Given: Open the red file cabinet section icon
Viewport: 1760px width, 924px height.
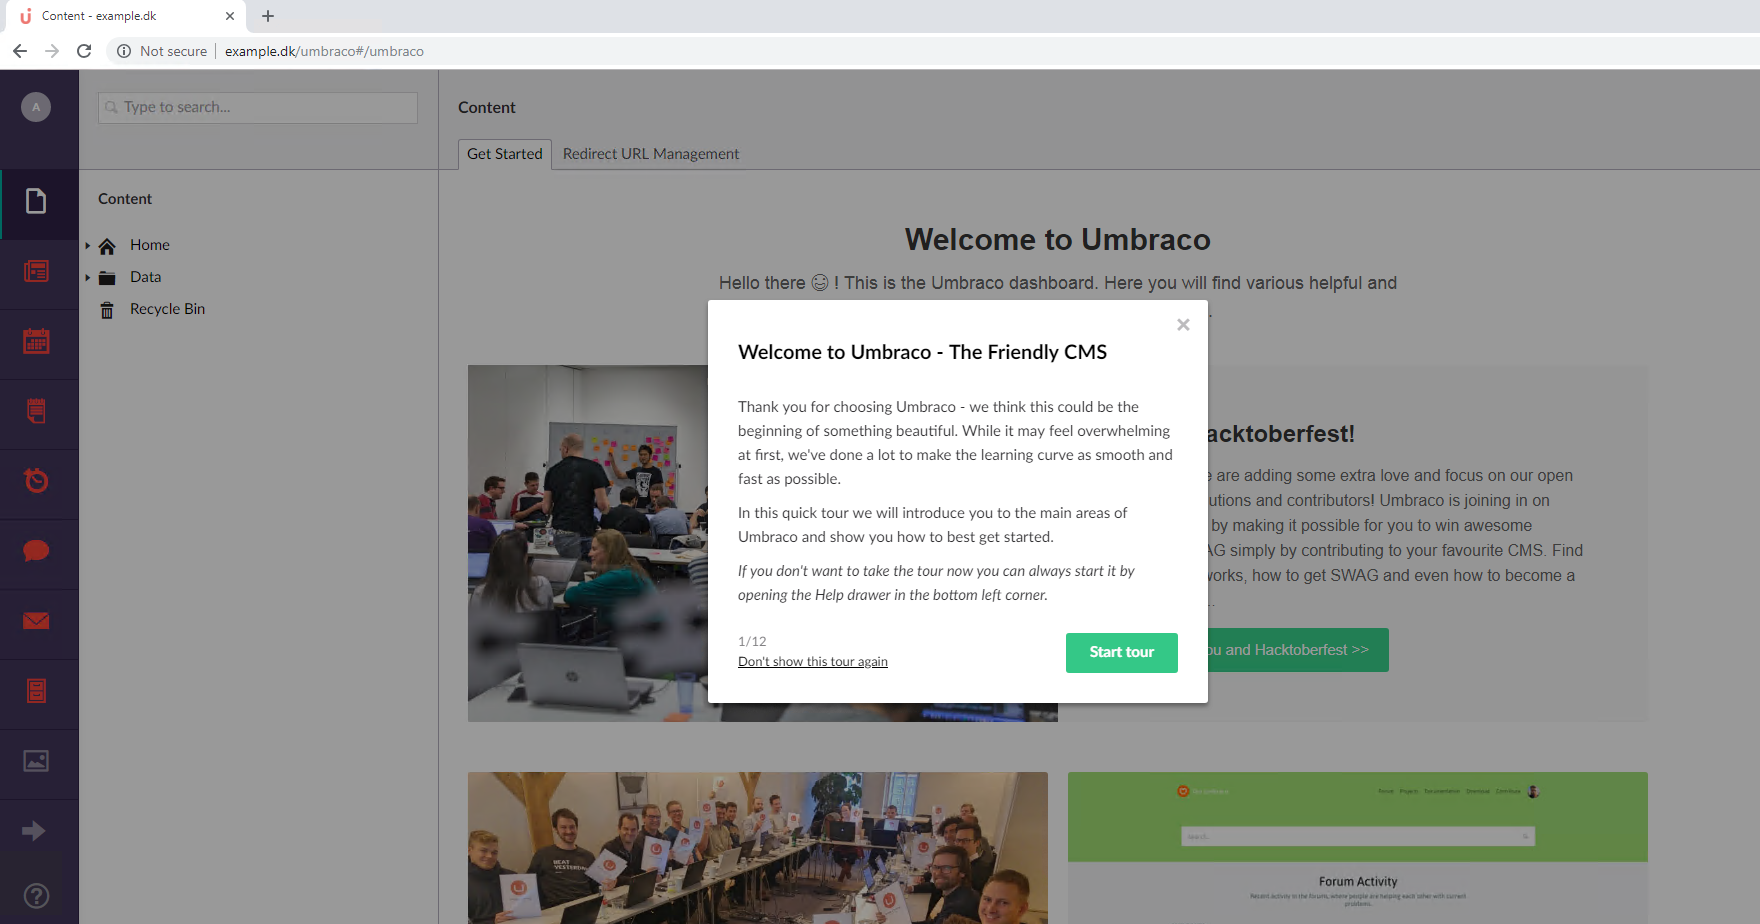Looking at the screenshot, I should tap(36, 691).
